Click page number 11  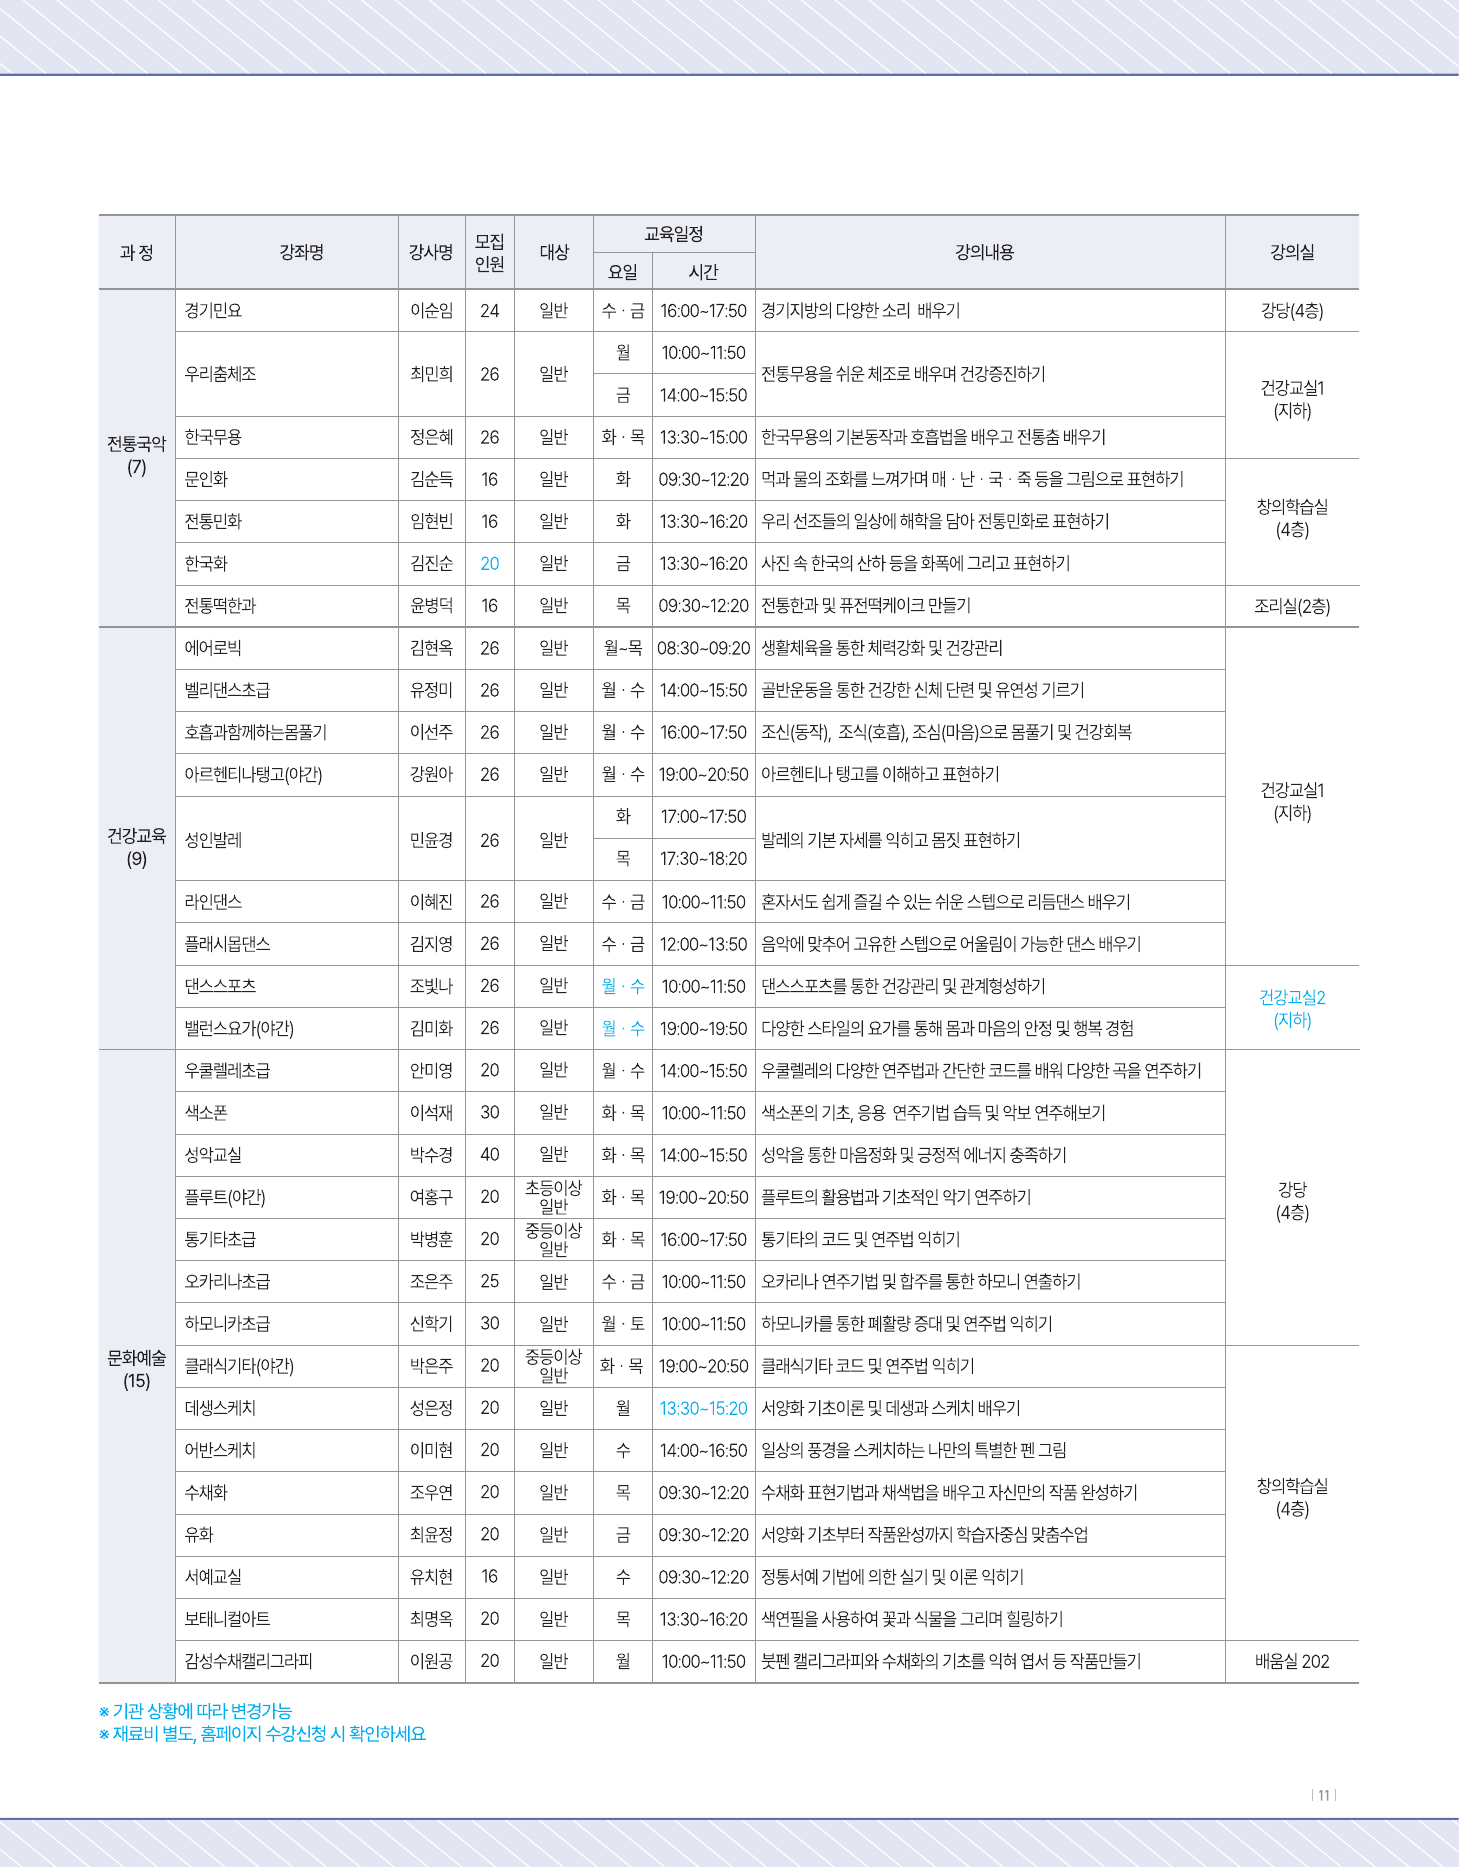tap(1324, 1795)
